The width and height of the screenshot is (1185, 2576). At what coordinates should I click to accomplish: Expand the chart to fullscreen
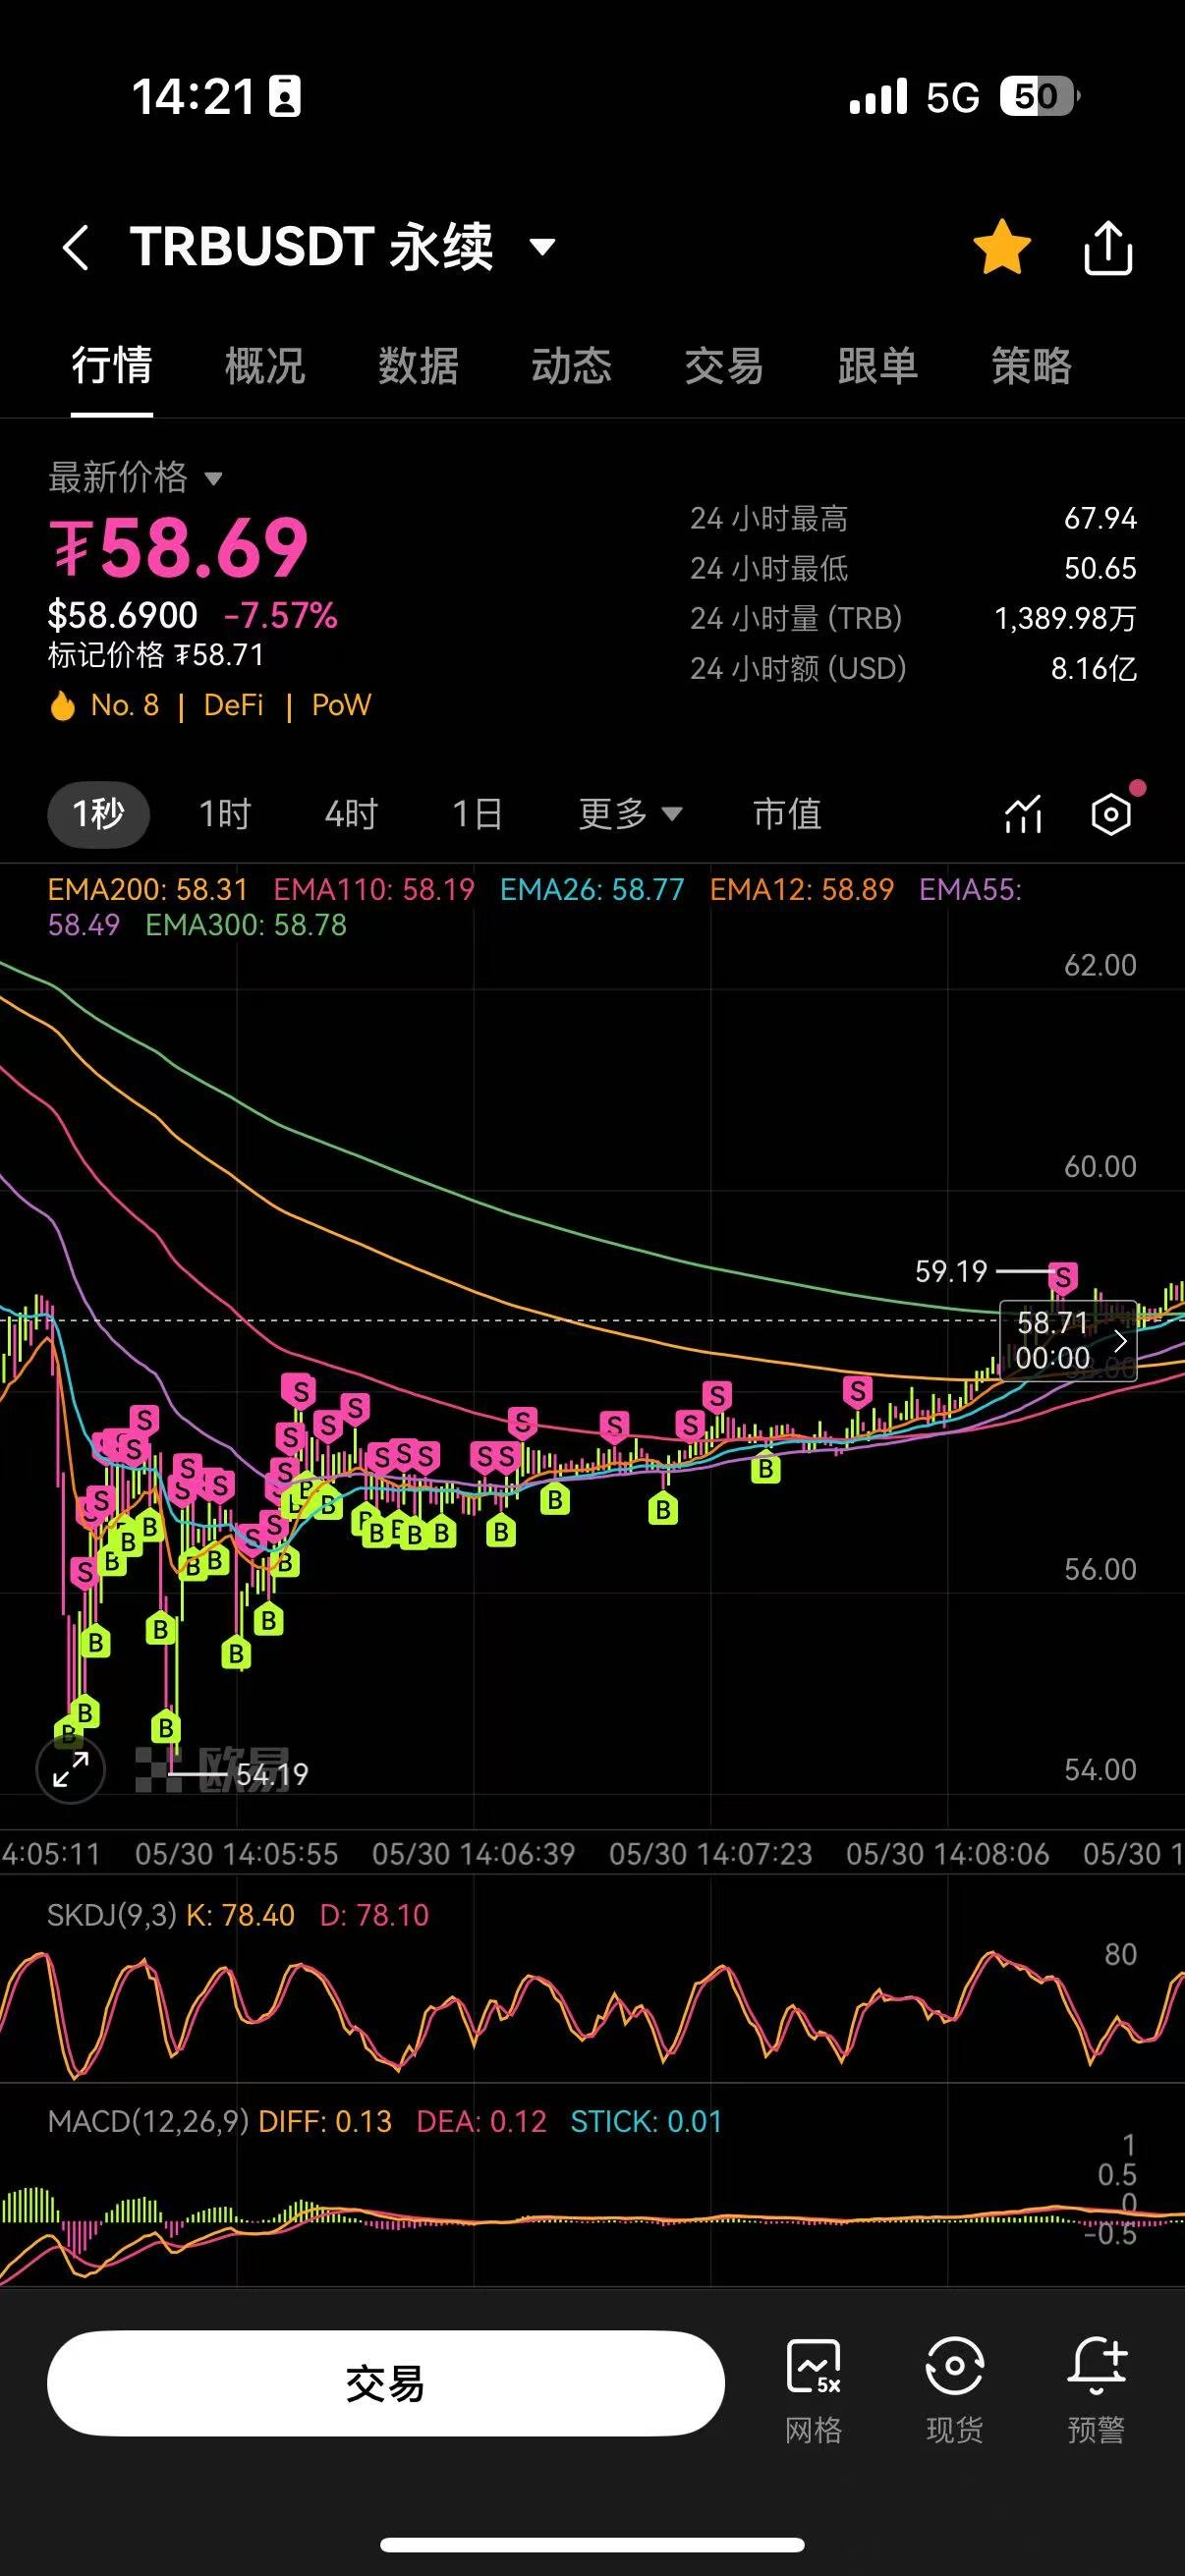(x=70, y=1769)
